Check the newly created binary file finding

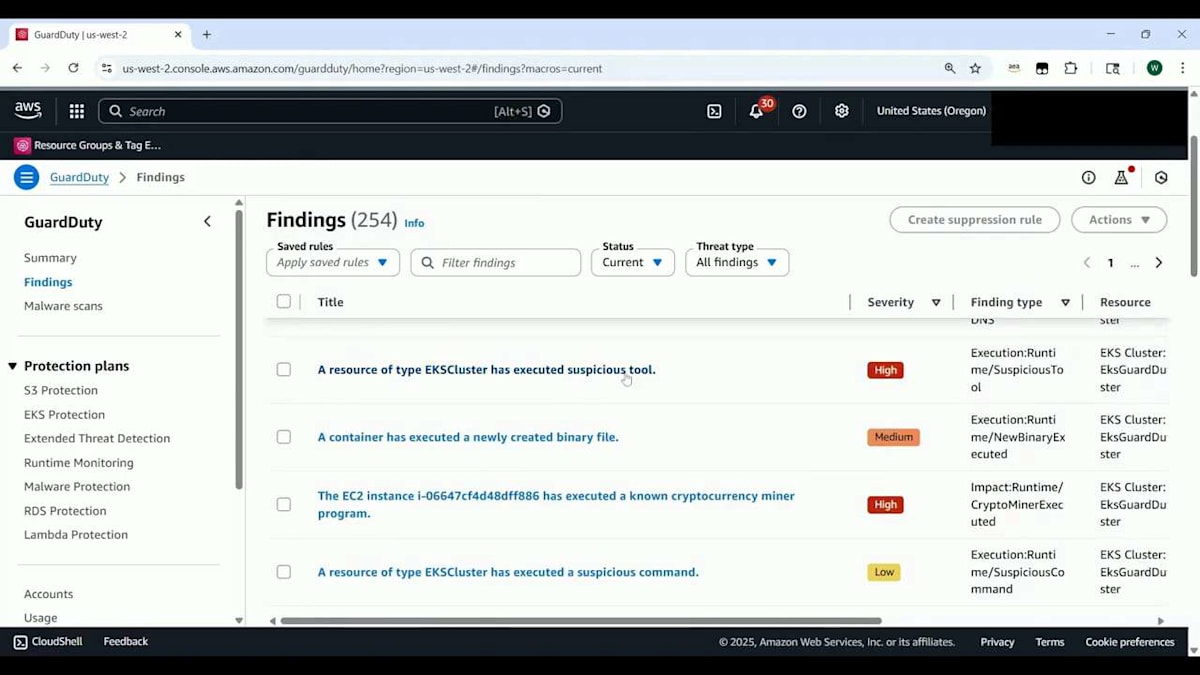[x=284, y=437]
